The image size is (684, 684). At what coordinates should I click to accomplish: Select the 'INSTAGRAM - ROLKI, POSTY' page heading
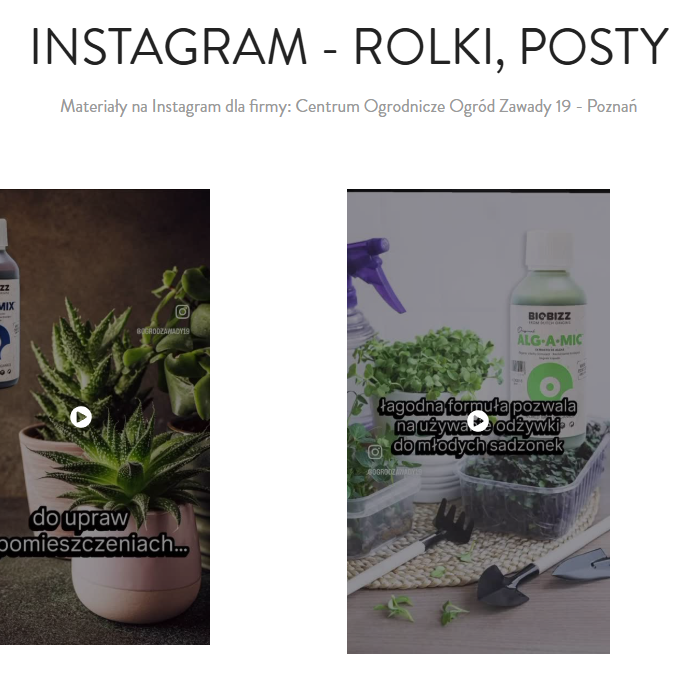349,47
